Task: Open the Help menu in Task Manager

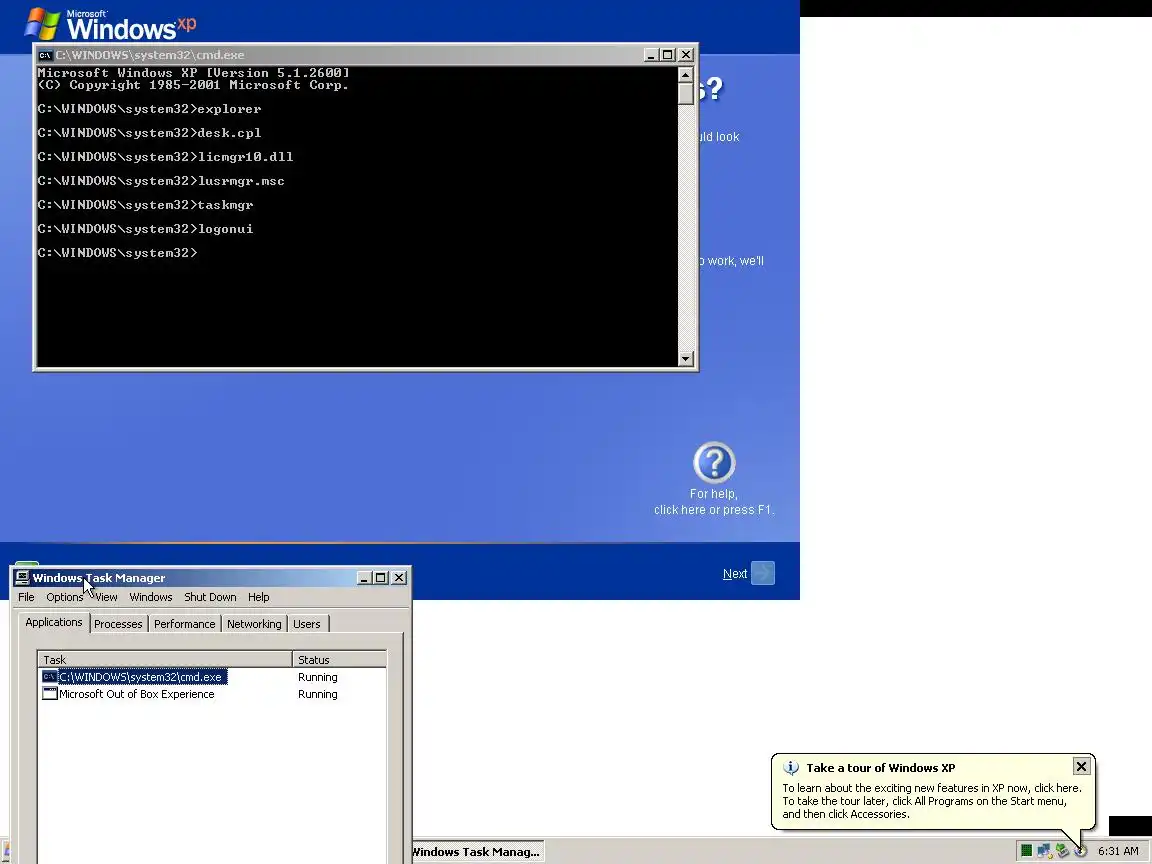Action: (259, 597)
